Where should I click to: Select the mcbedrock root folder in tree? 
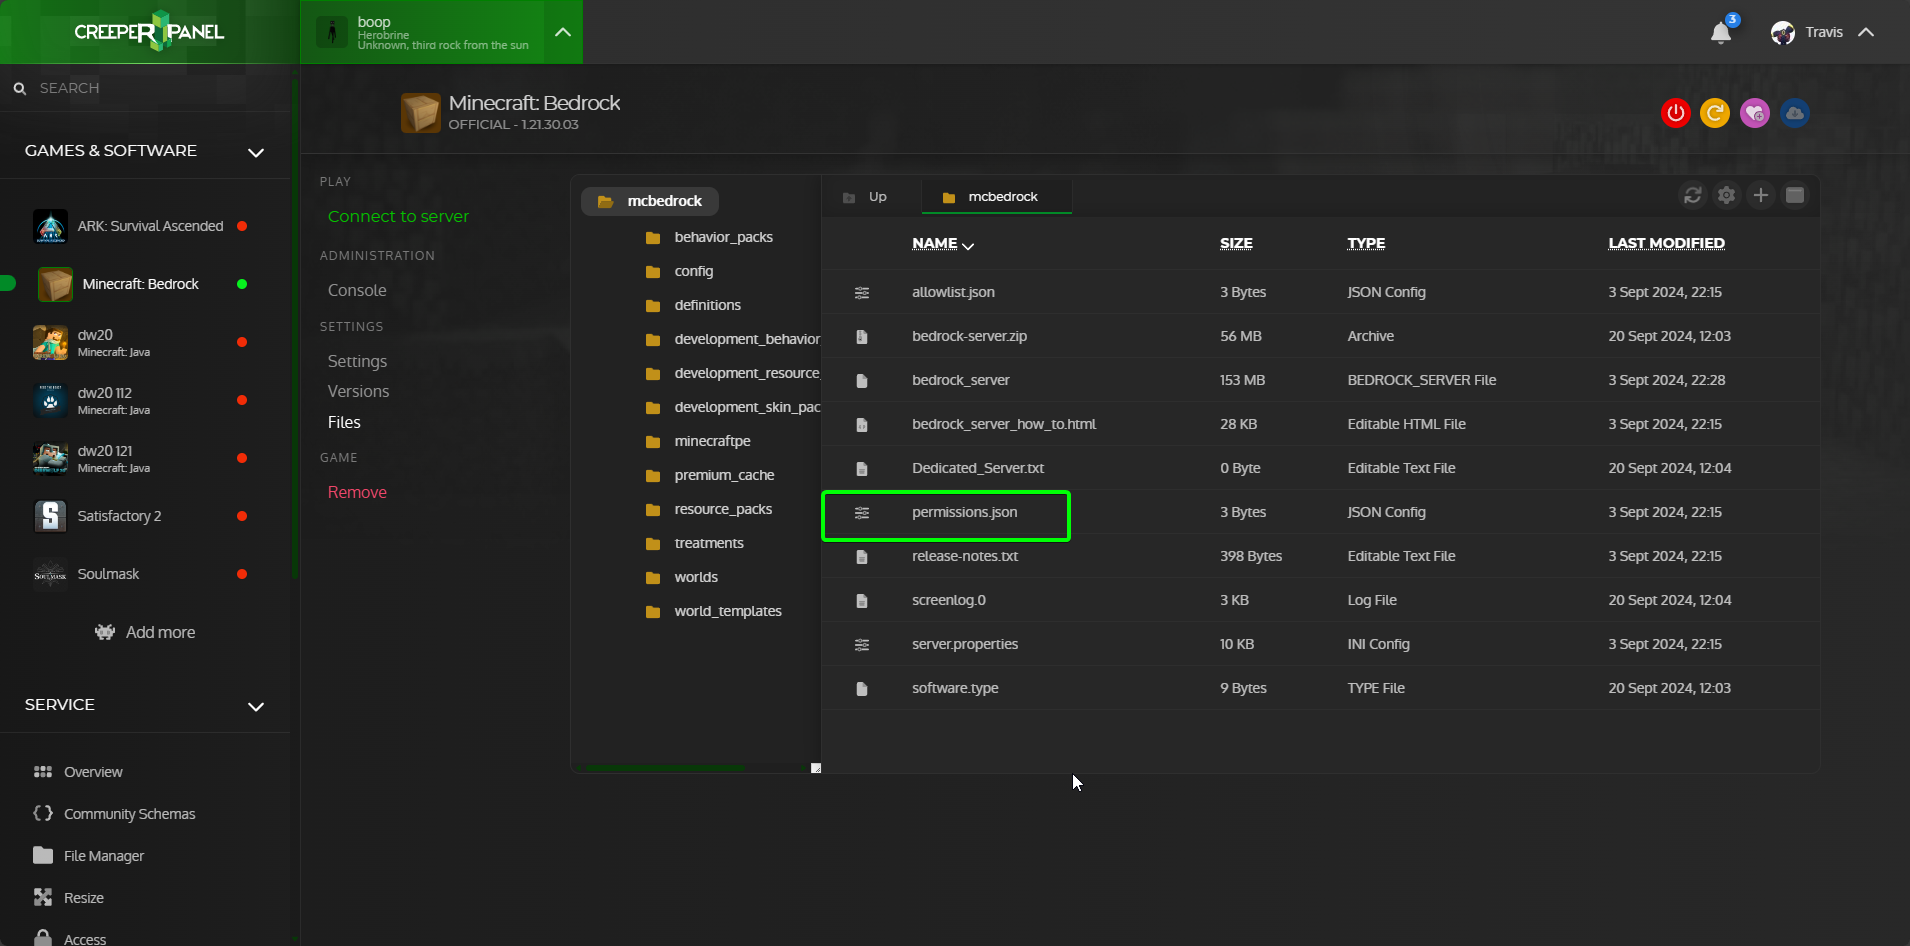(x=650, y=201)
